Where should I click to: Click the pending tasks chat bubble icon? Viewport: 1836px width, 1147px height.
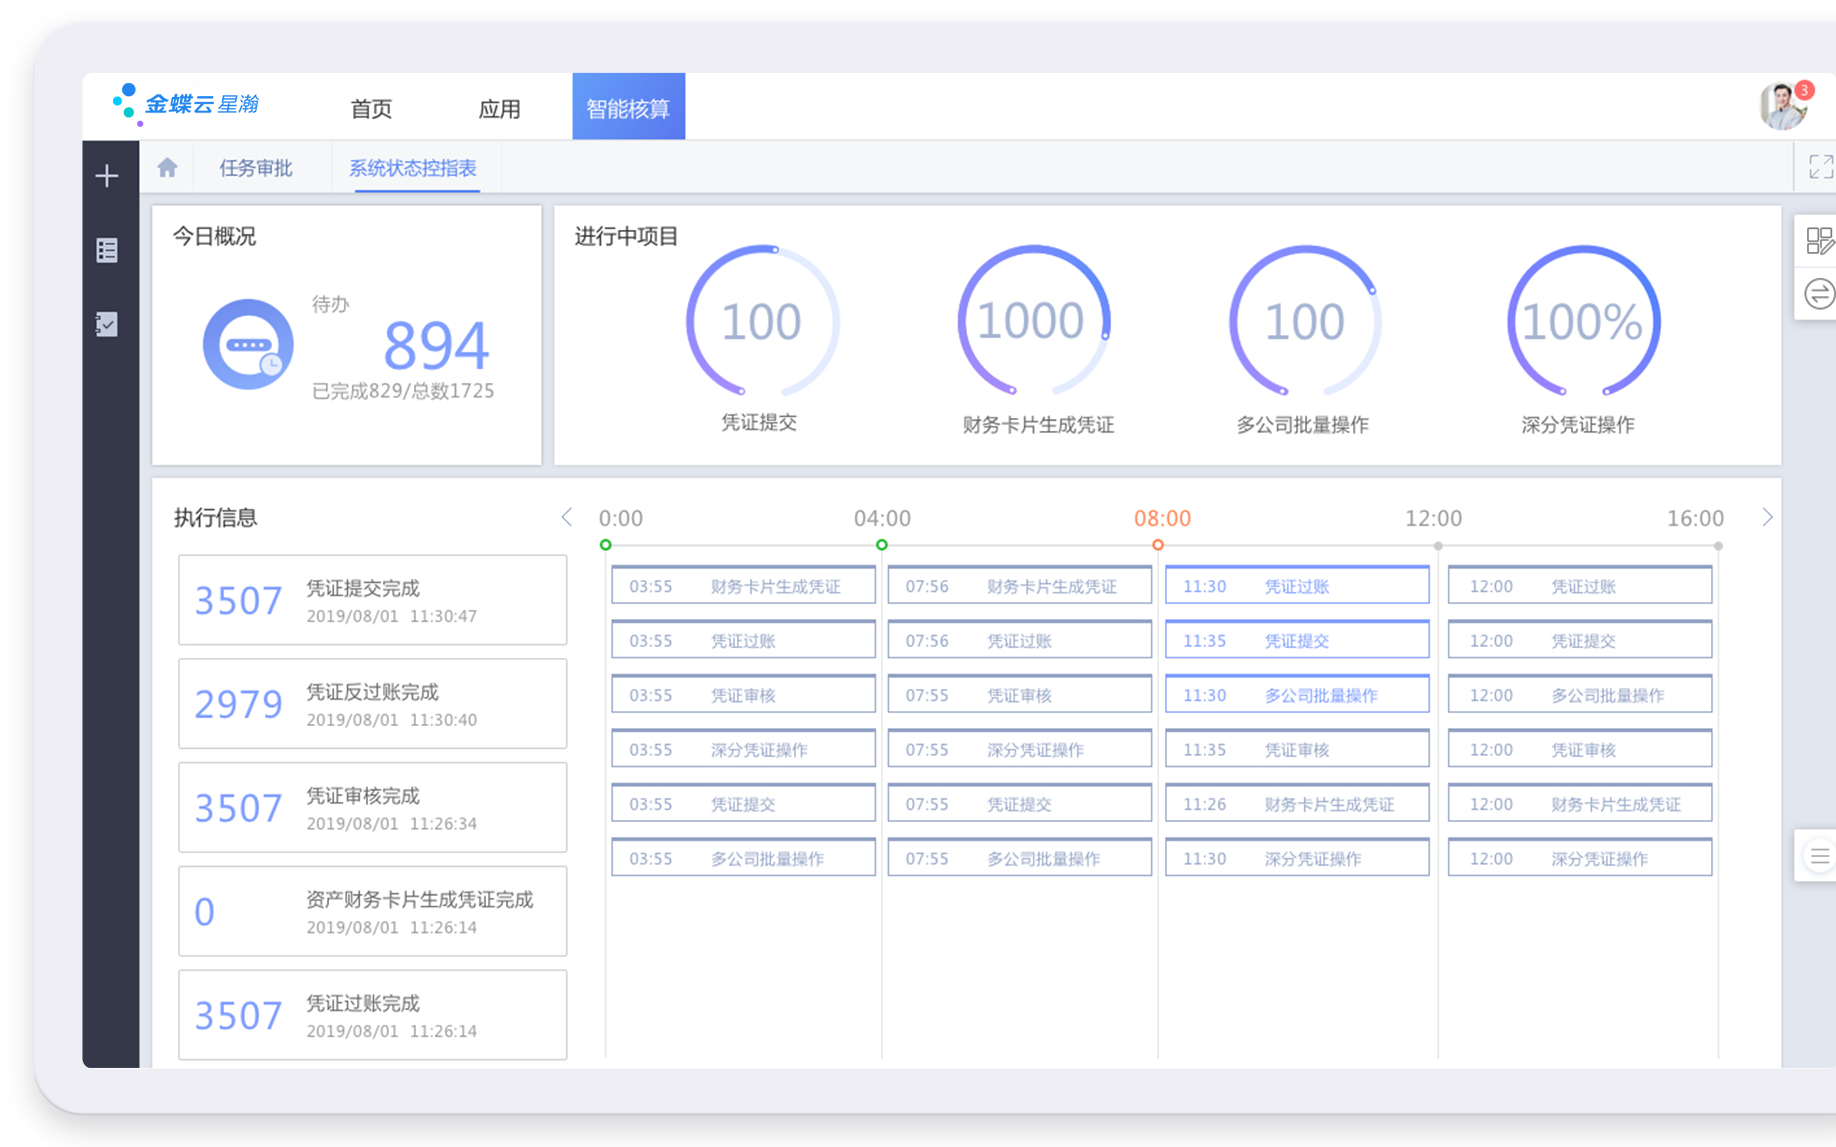coord(248,344)
